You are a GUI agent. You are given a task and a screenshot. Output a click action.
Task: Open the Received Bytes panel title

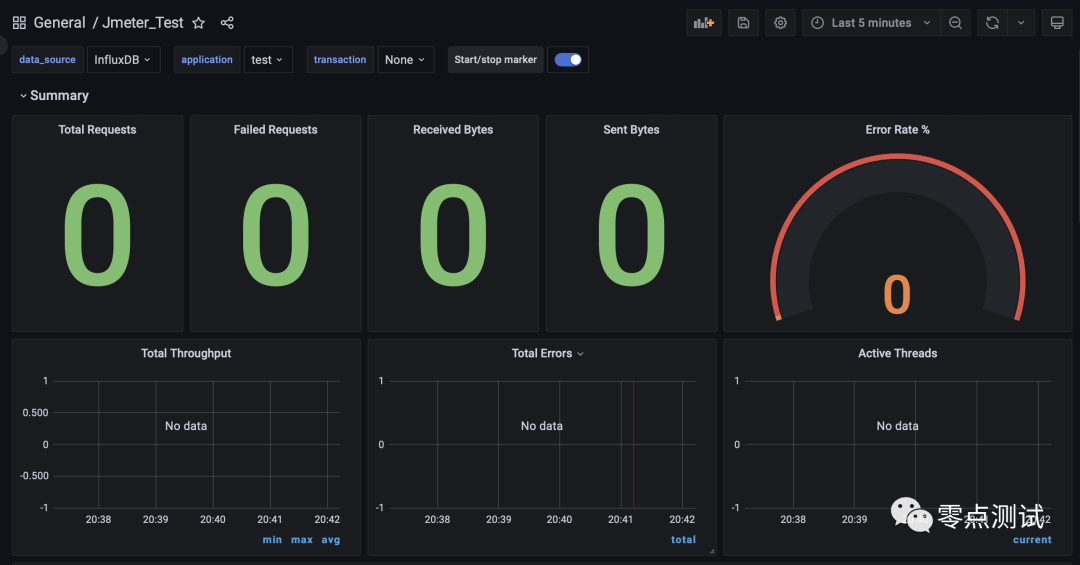click(453, 130)
